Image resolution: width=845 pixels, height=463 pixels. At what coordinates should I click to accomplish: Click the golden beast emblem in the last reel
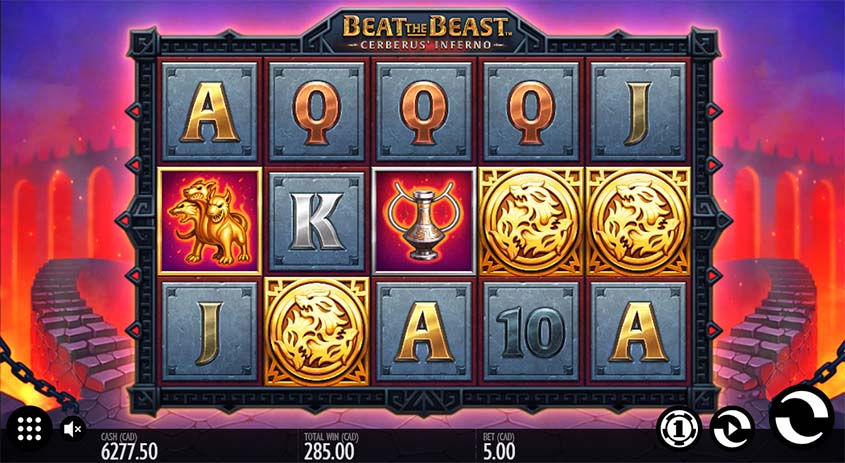tap(639, 221)
